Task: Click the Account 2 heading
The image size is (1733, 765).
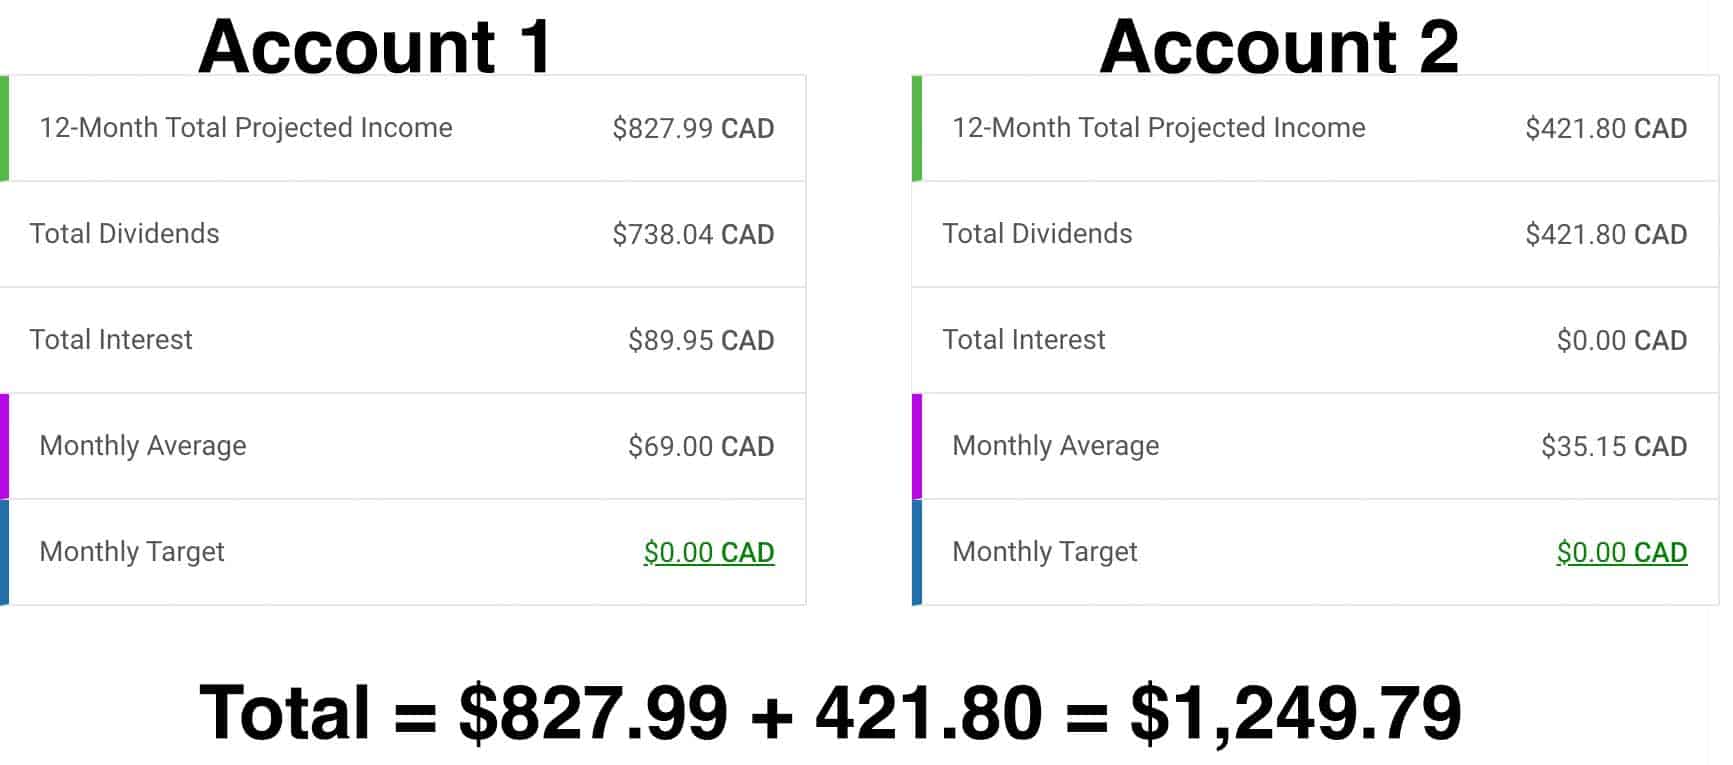Action: [1278, 46]
